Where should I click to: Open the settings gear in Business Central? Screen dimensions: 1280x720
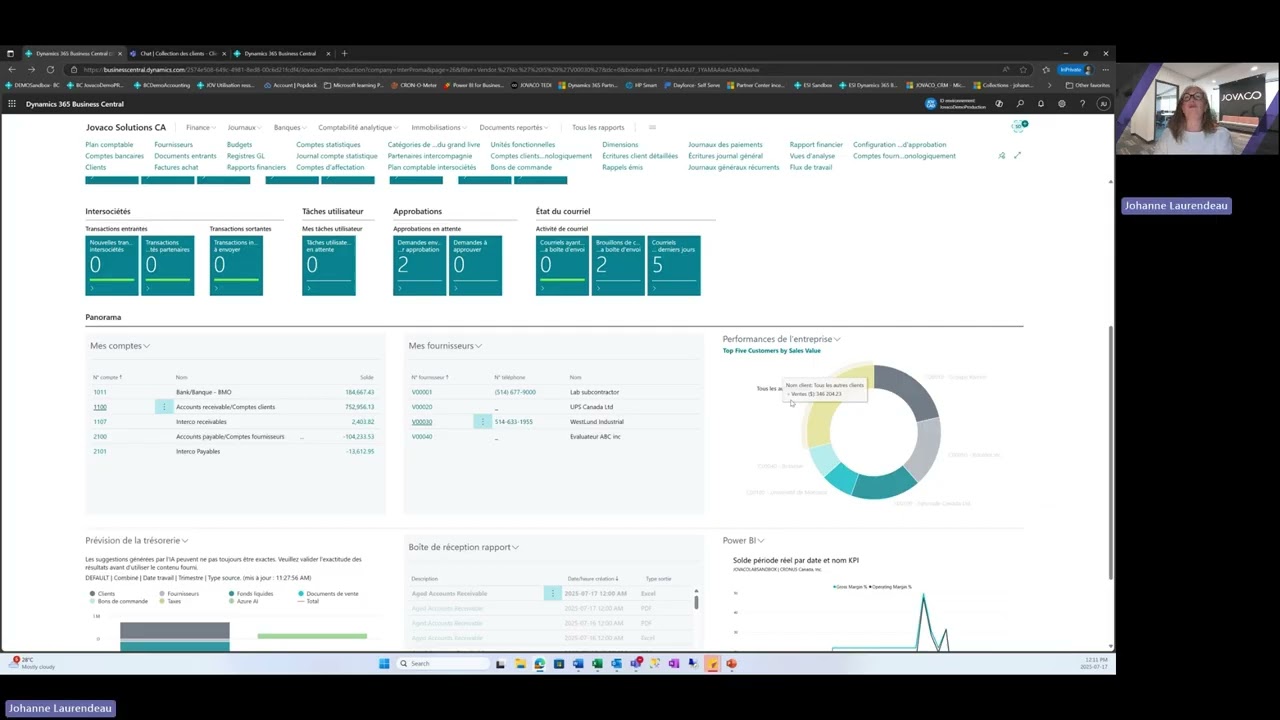coord(1062,104)
